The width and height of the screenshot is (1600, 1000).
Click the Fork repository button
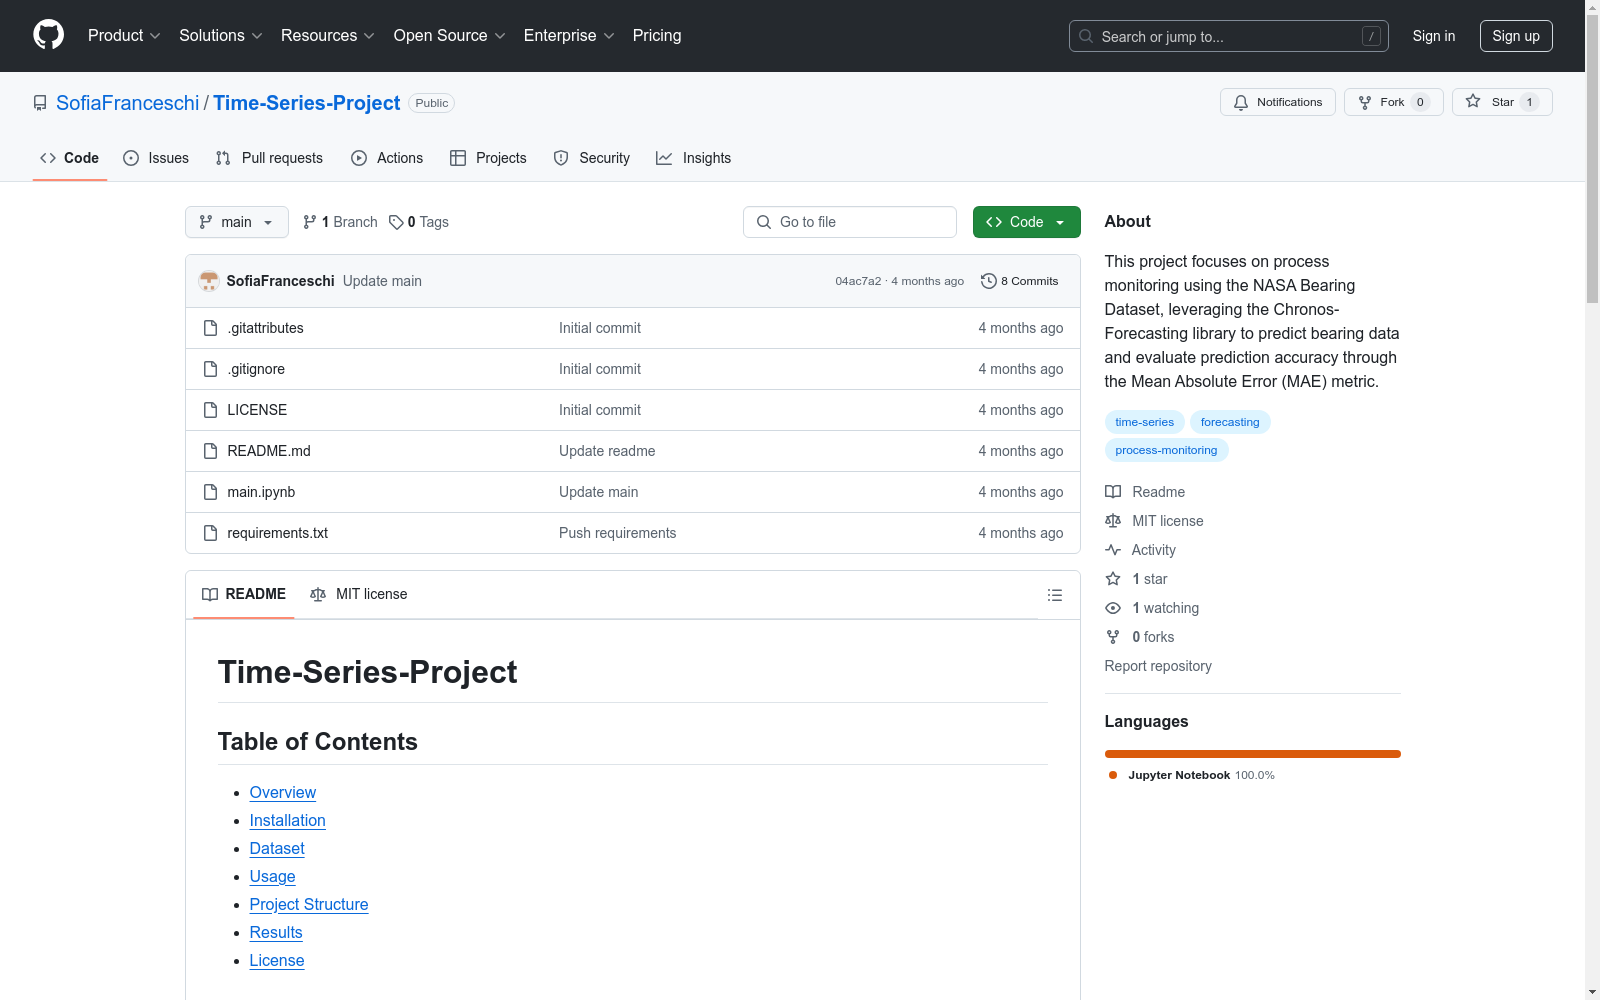click(x=1392, y=102)
